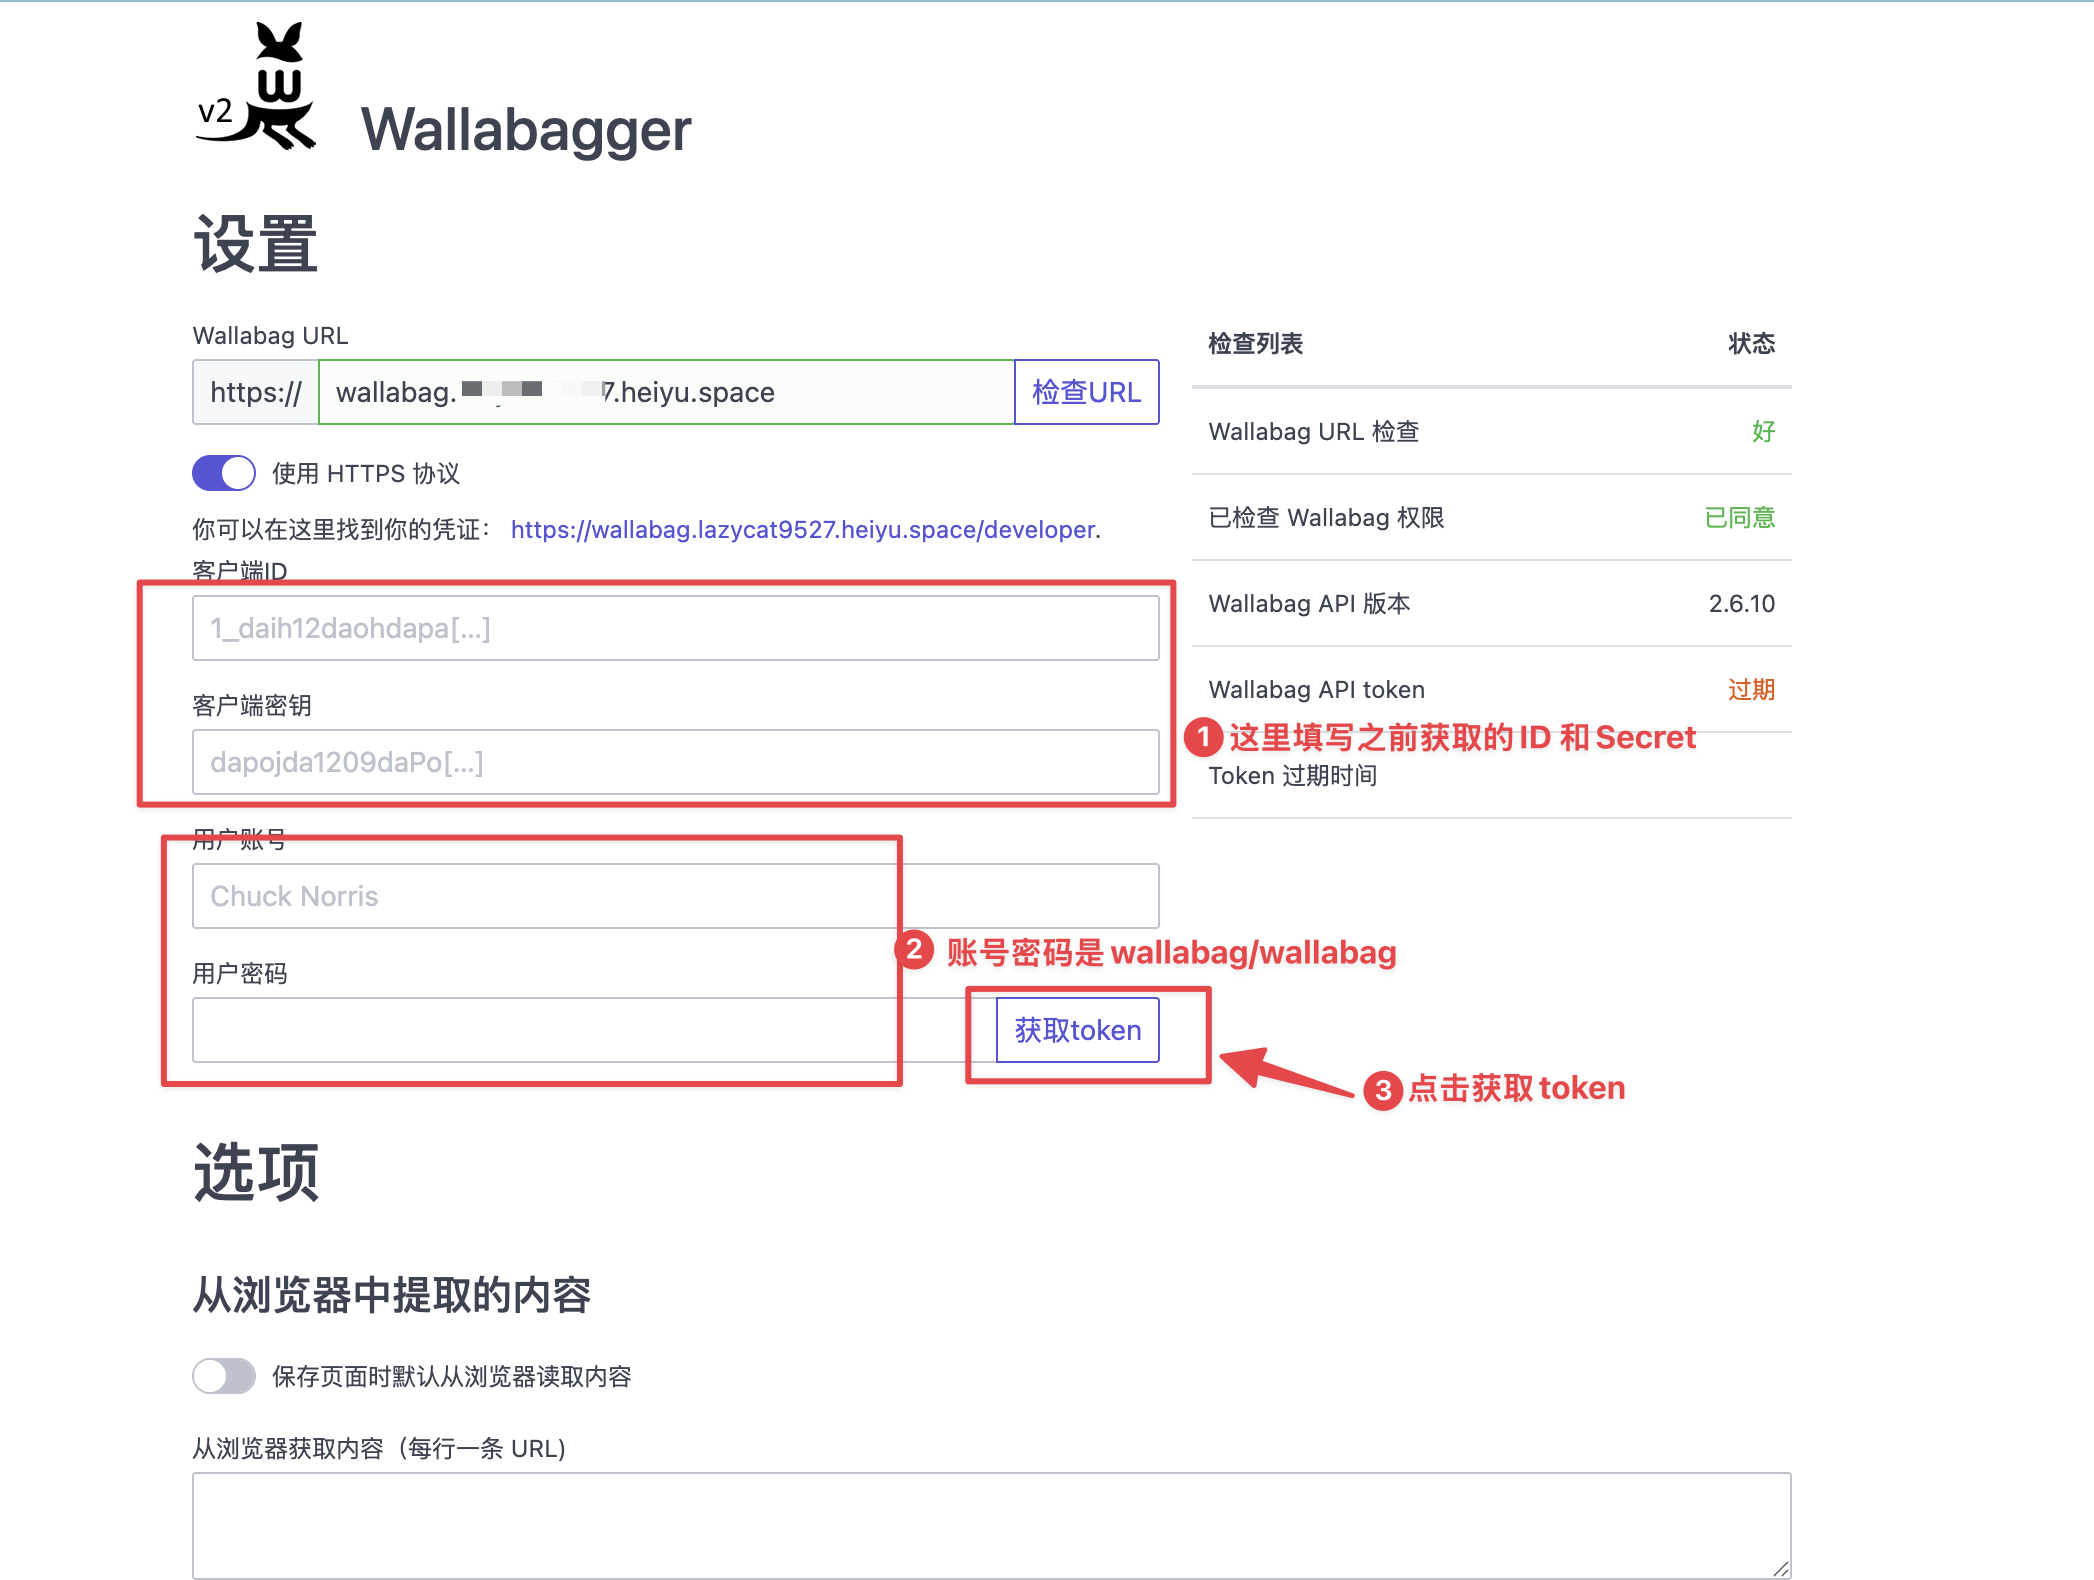Click the Wallabag API 版本 row label

point(1309,604)
